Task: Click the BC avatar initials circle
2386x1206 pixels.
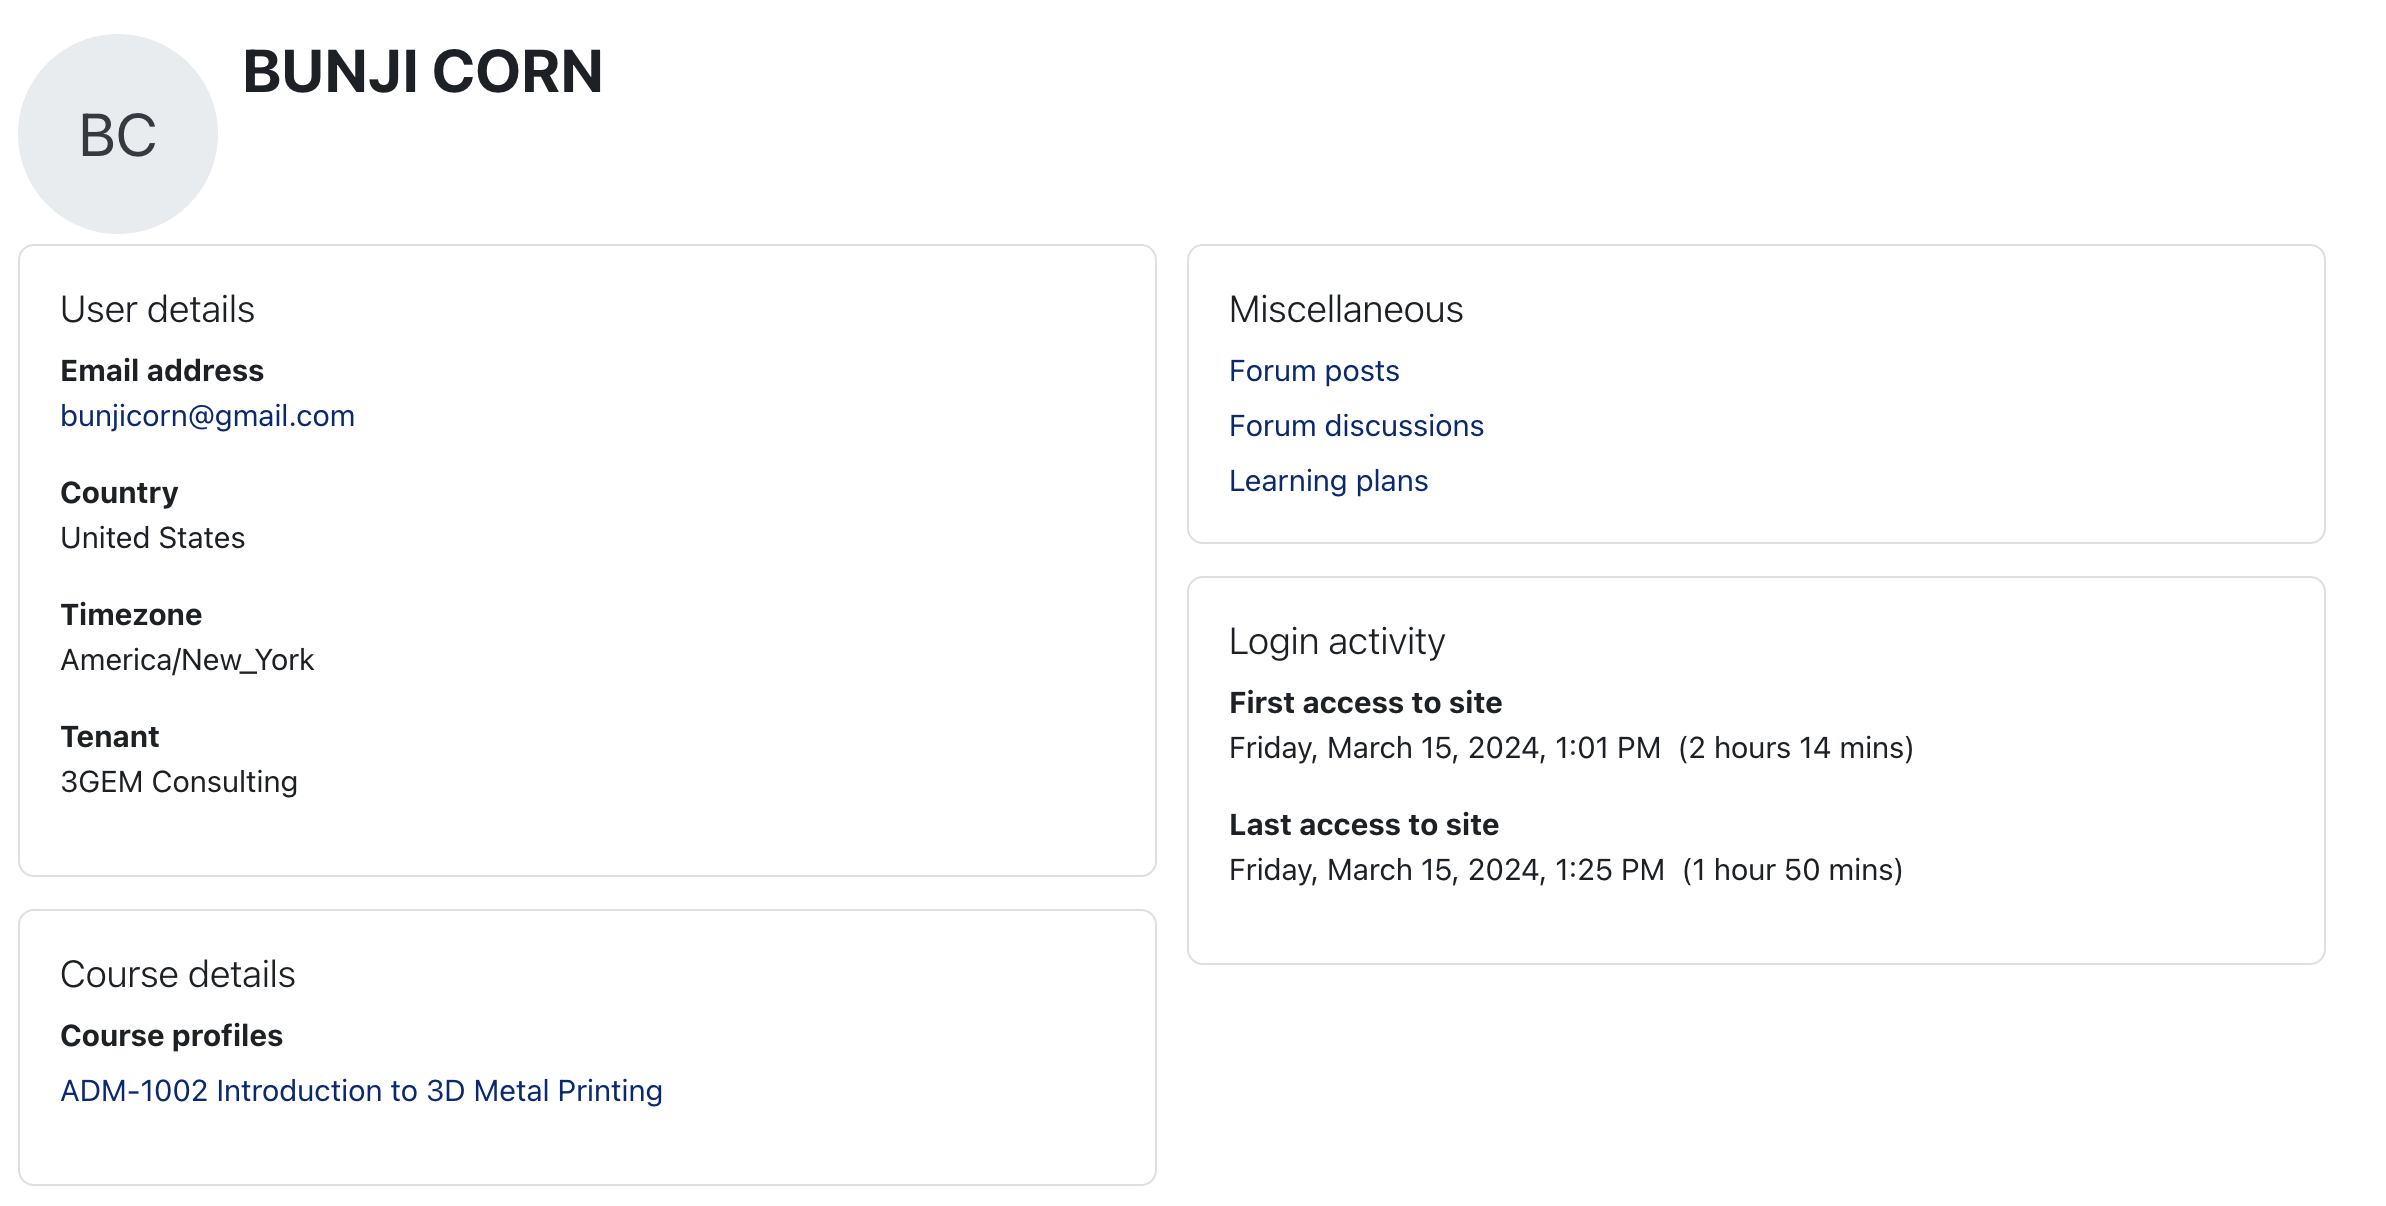Action: 118,135
